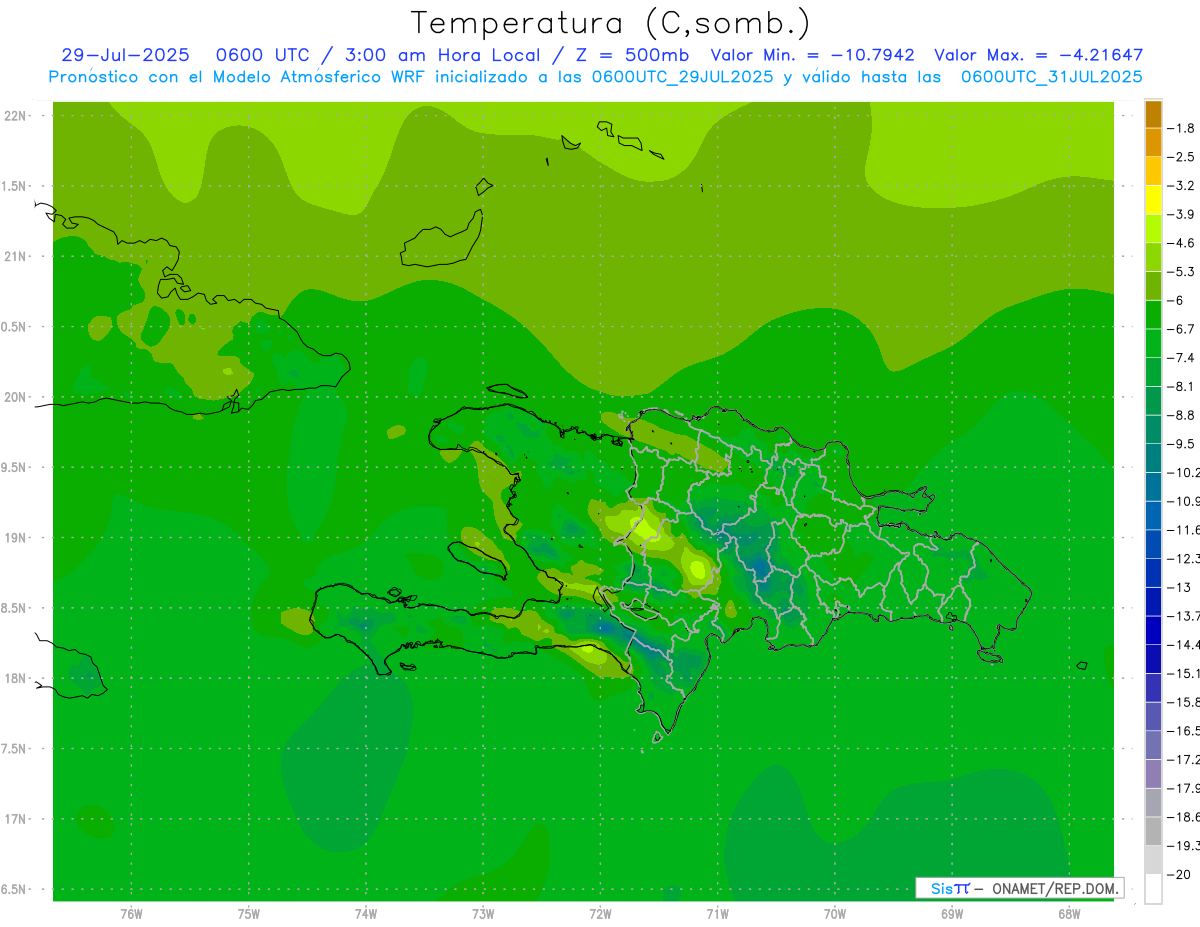Viewport: 1200px width, 927px height.
Task: Click the "74W" longitude label
Action: coord(366,914)
